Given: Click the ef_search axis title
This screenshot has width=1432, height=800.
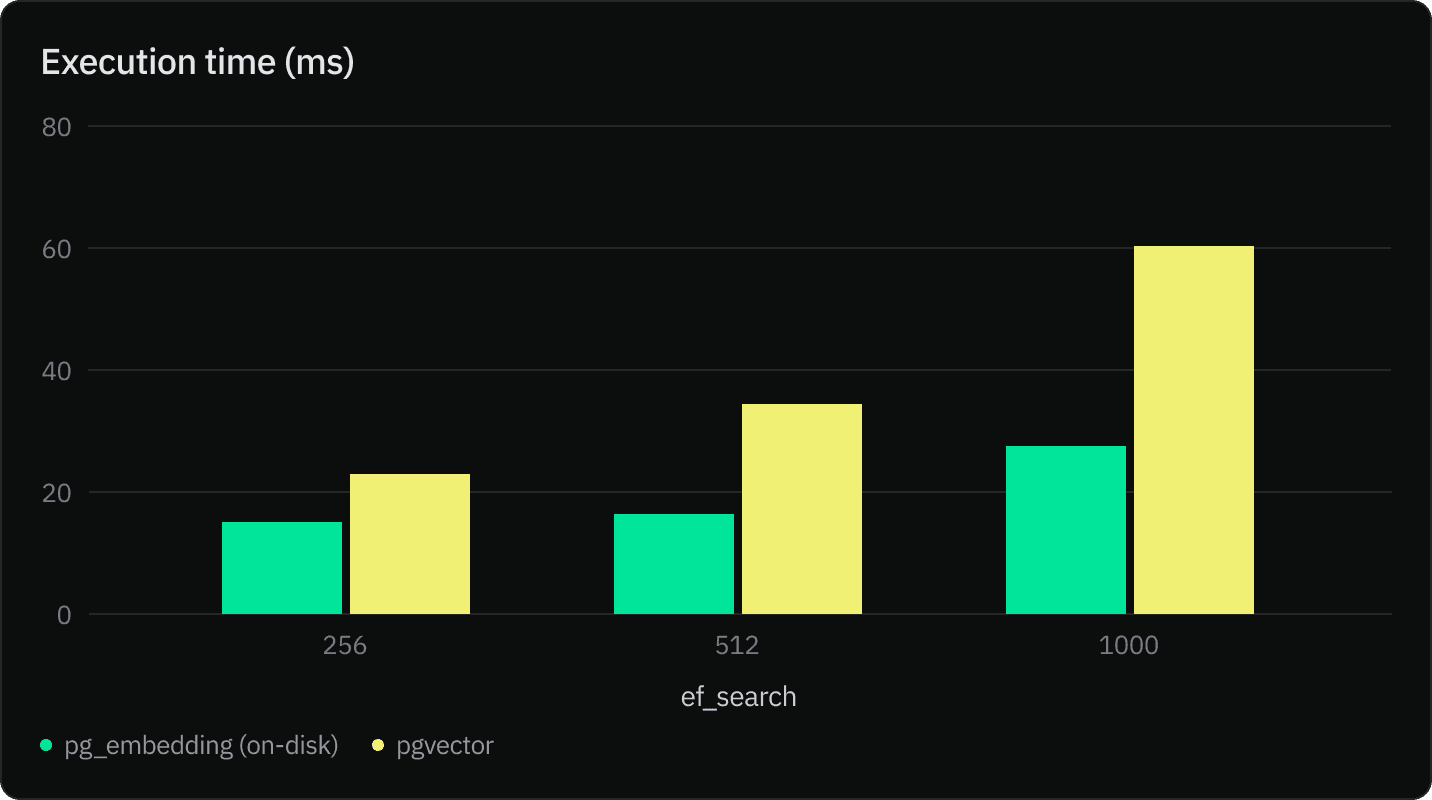Looking at the screenshot, I should pyautogui.click(x=739, y=696).
